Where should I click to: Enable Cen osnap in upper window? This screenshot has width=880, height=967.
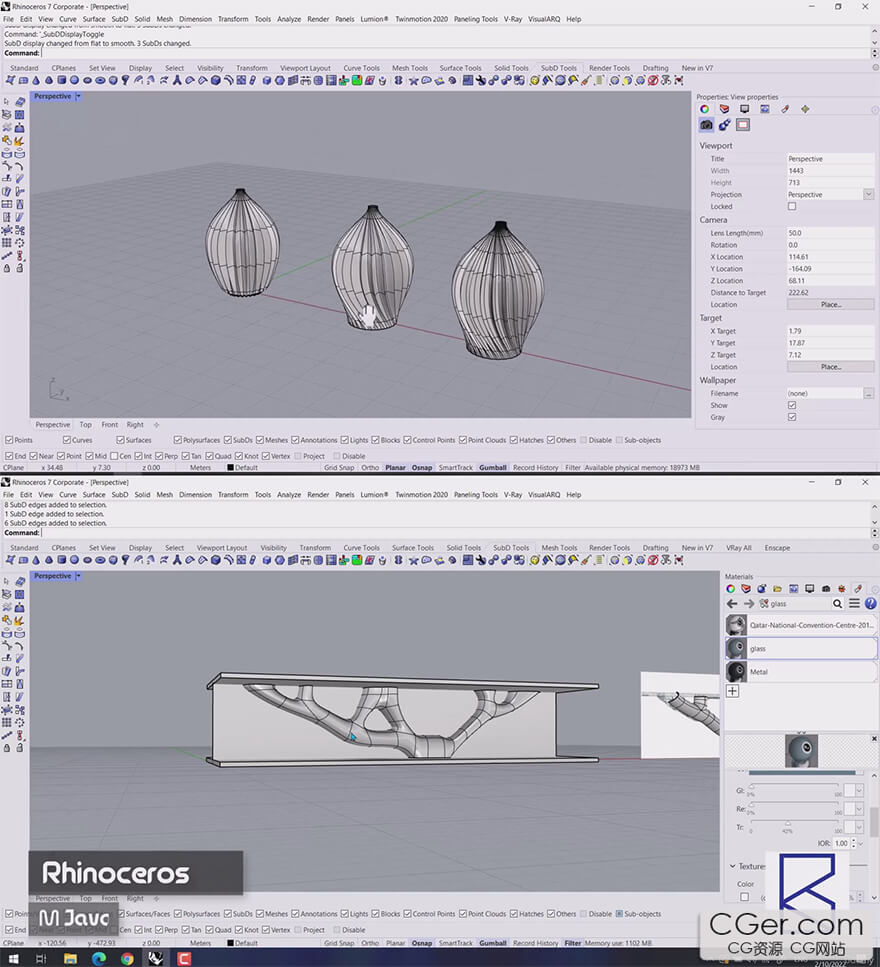click(114, 456)
